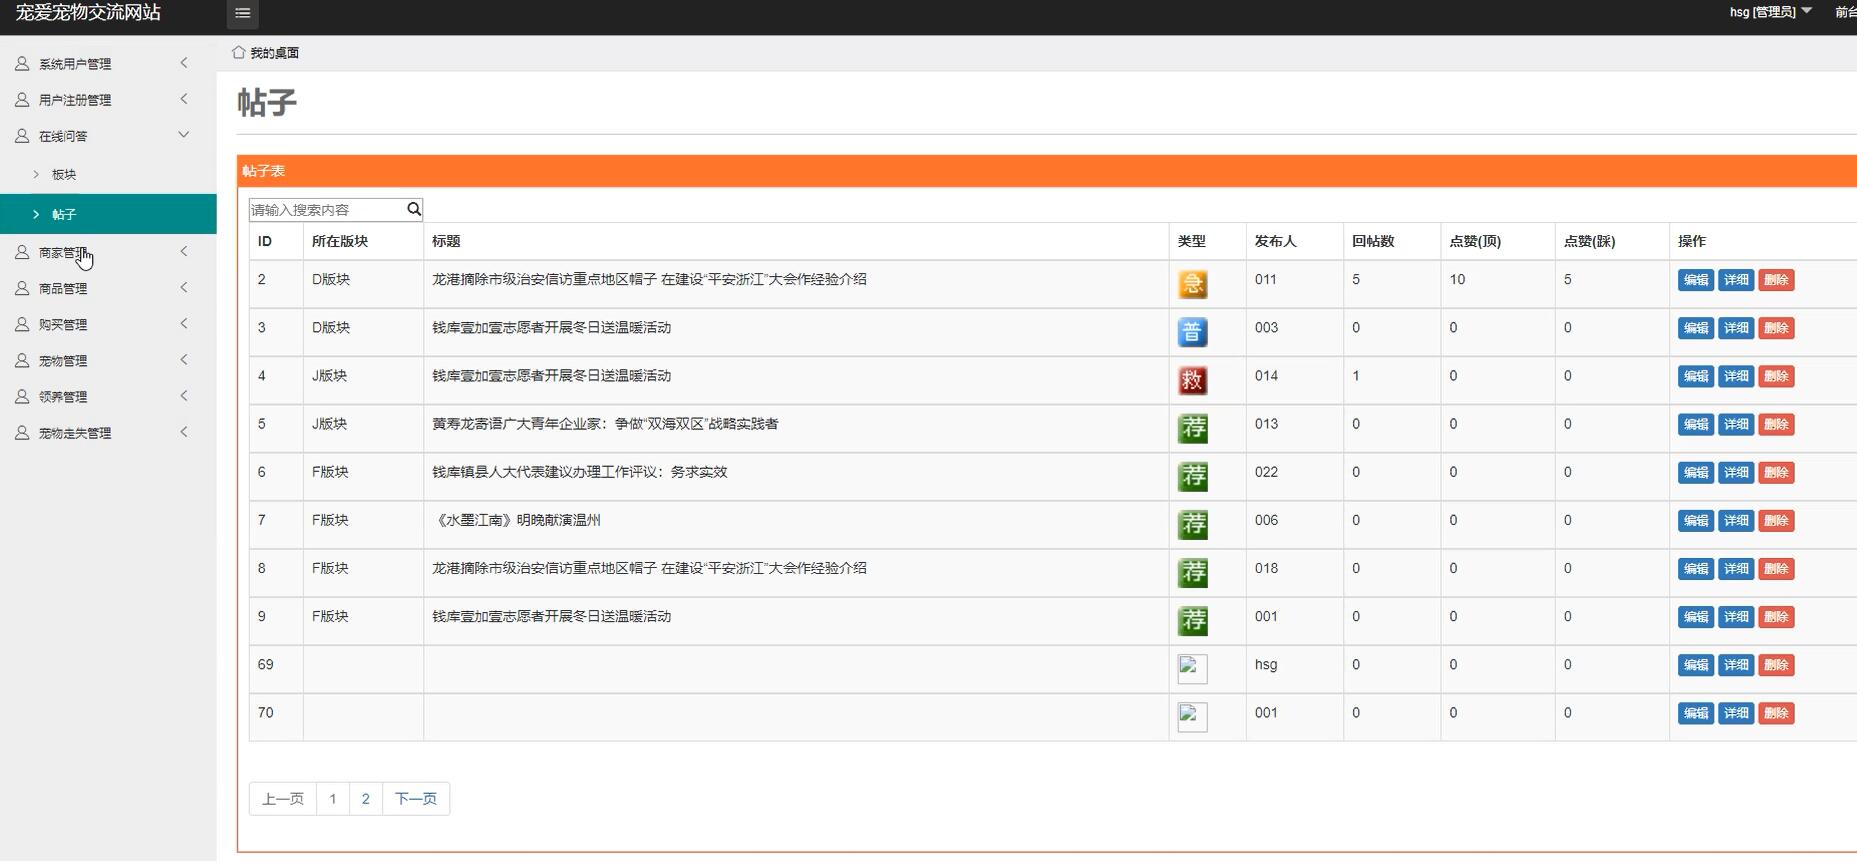This screenshot has width=1857, height=861.
Task: Go to 下一页 in pagination
Action: pyautogui.click(x=416, y=798)
